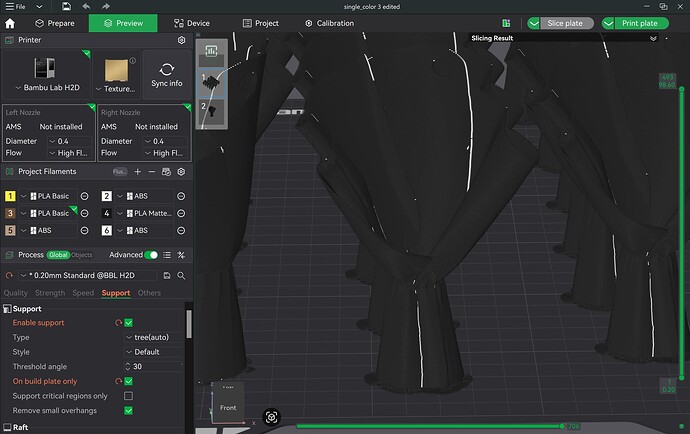Click edit icon for filament 5 ABS
This screenshot has height=434, width=690.
[84, 231]
